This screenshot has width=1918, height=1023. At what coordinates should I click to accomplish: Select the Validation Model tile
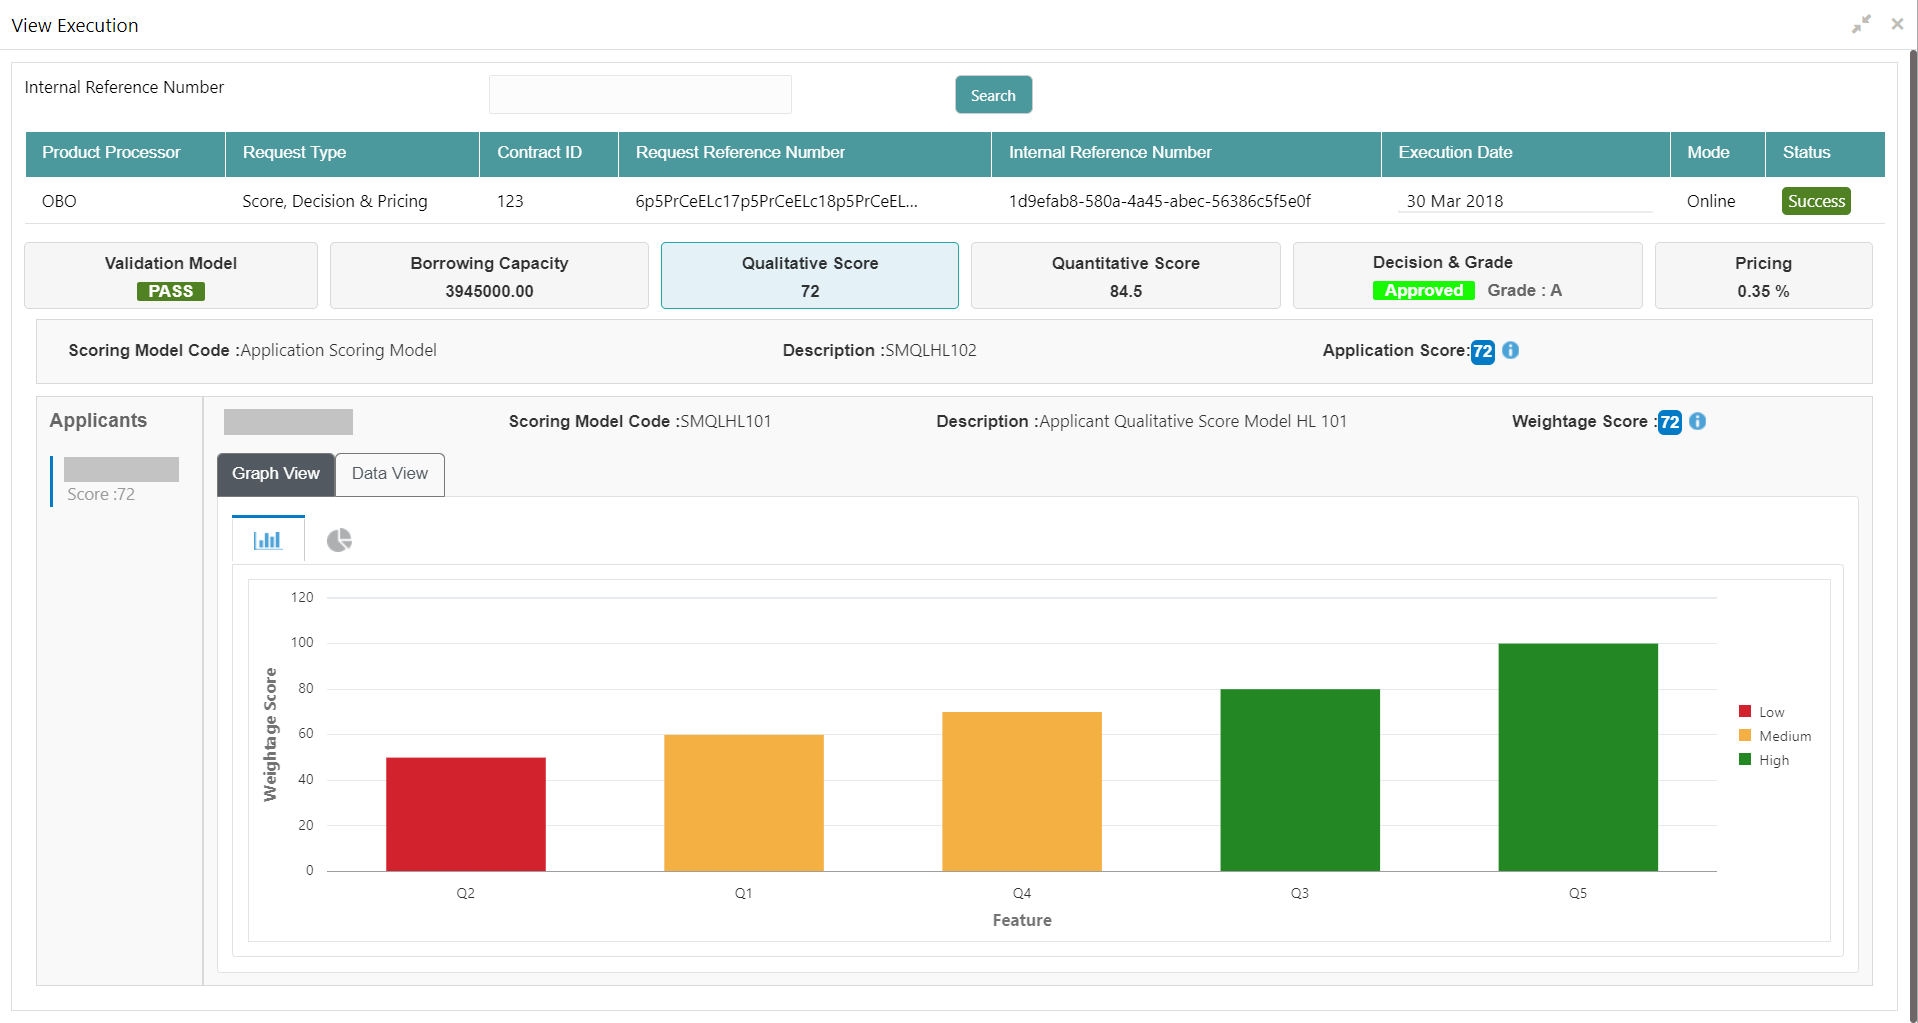coord(171,276)
